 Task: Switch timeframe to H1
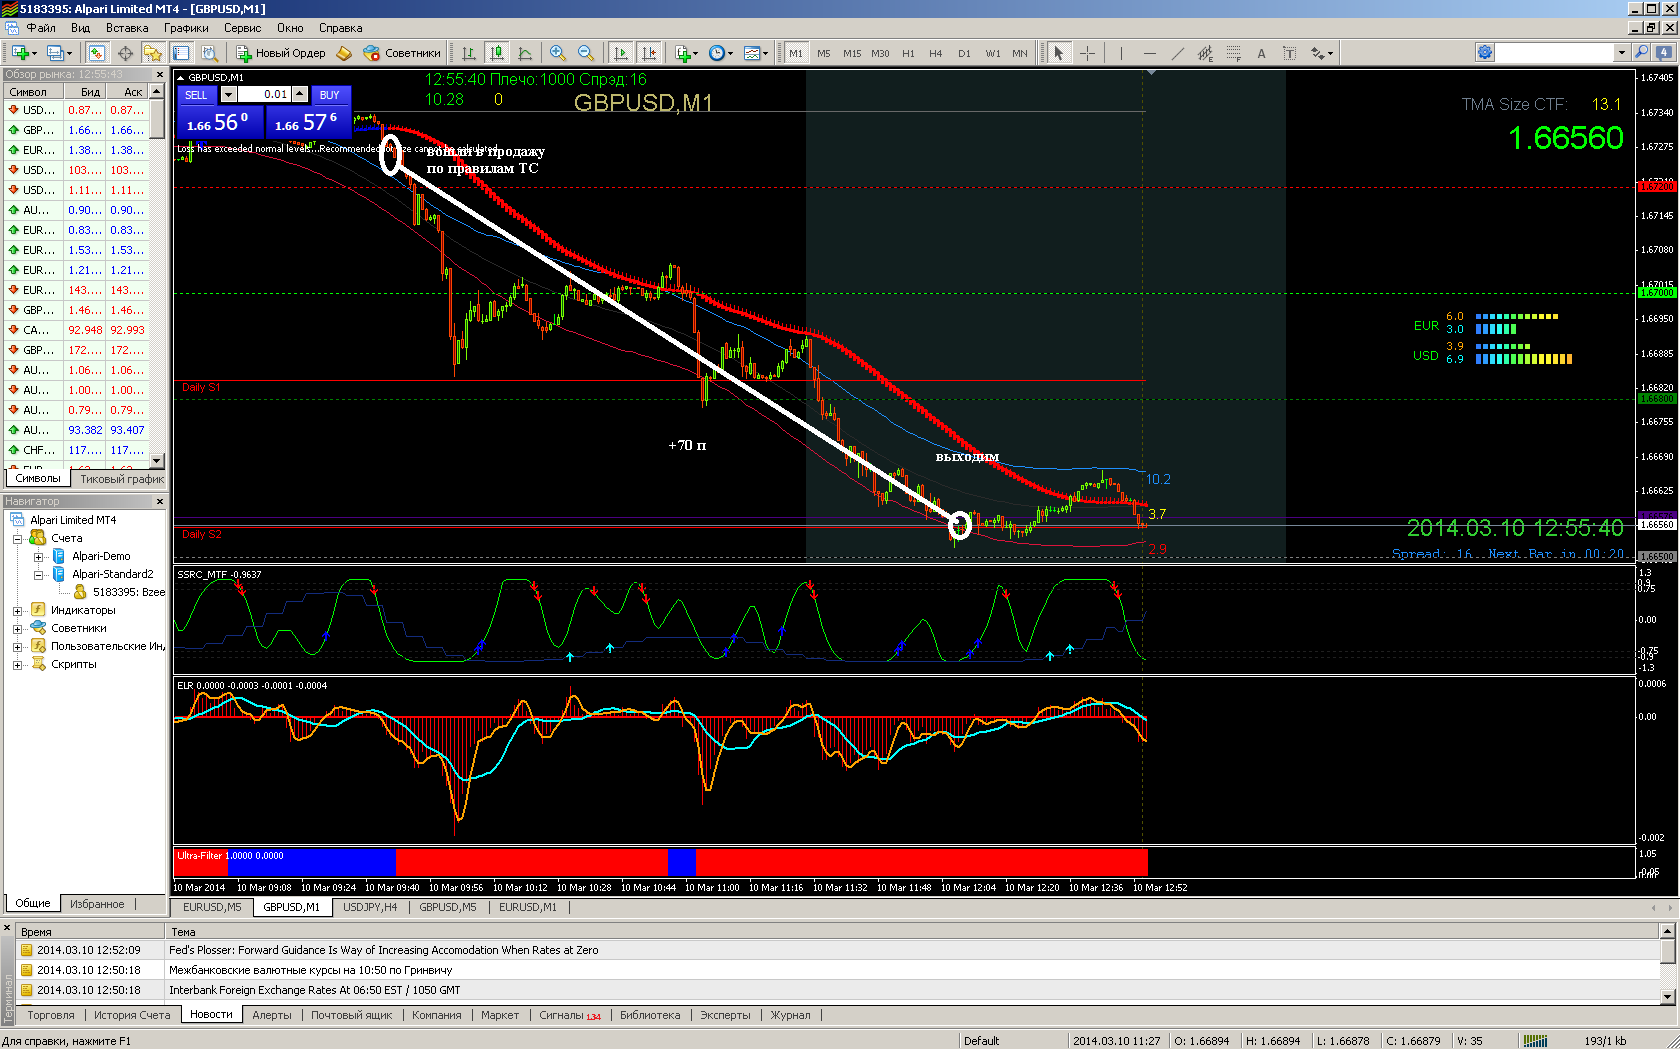[908, 53]
